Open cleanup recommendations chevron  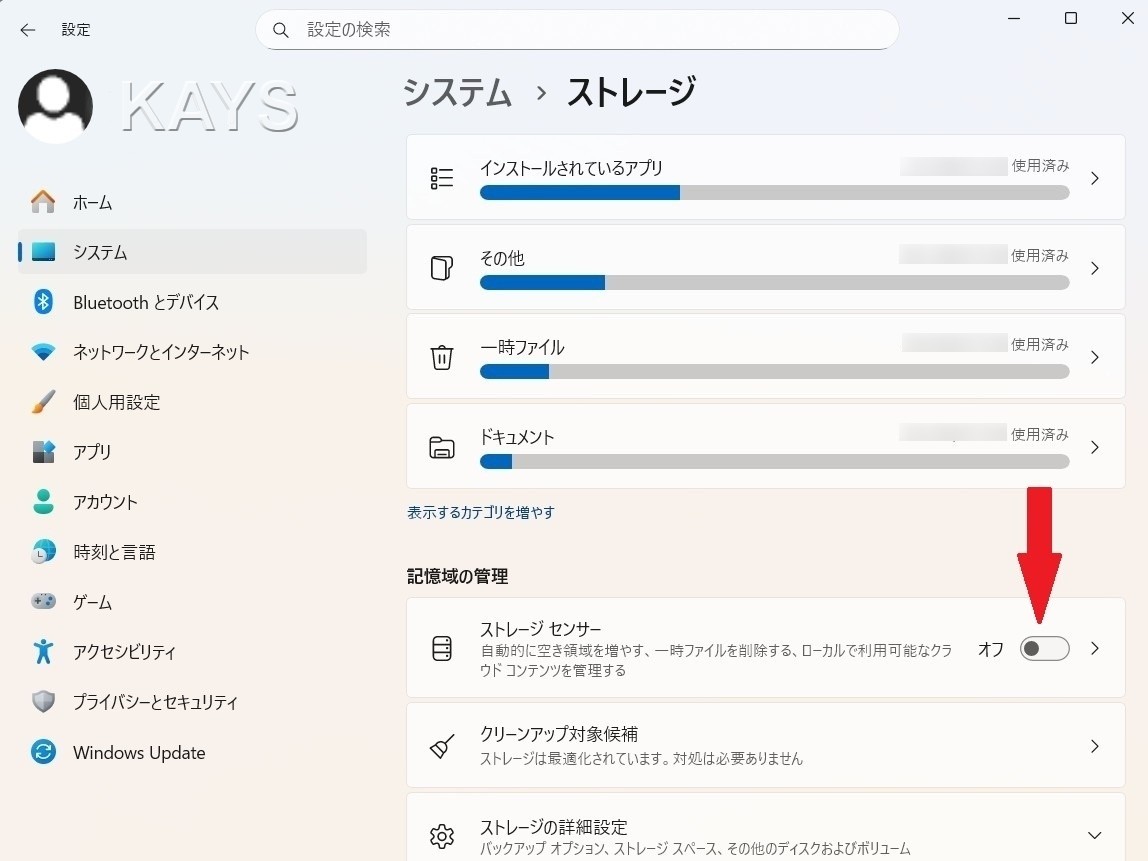pos(1094,746)
